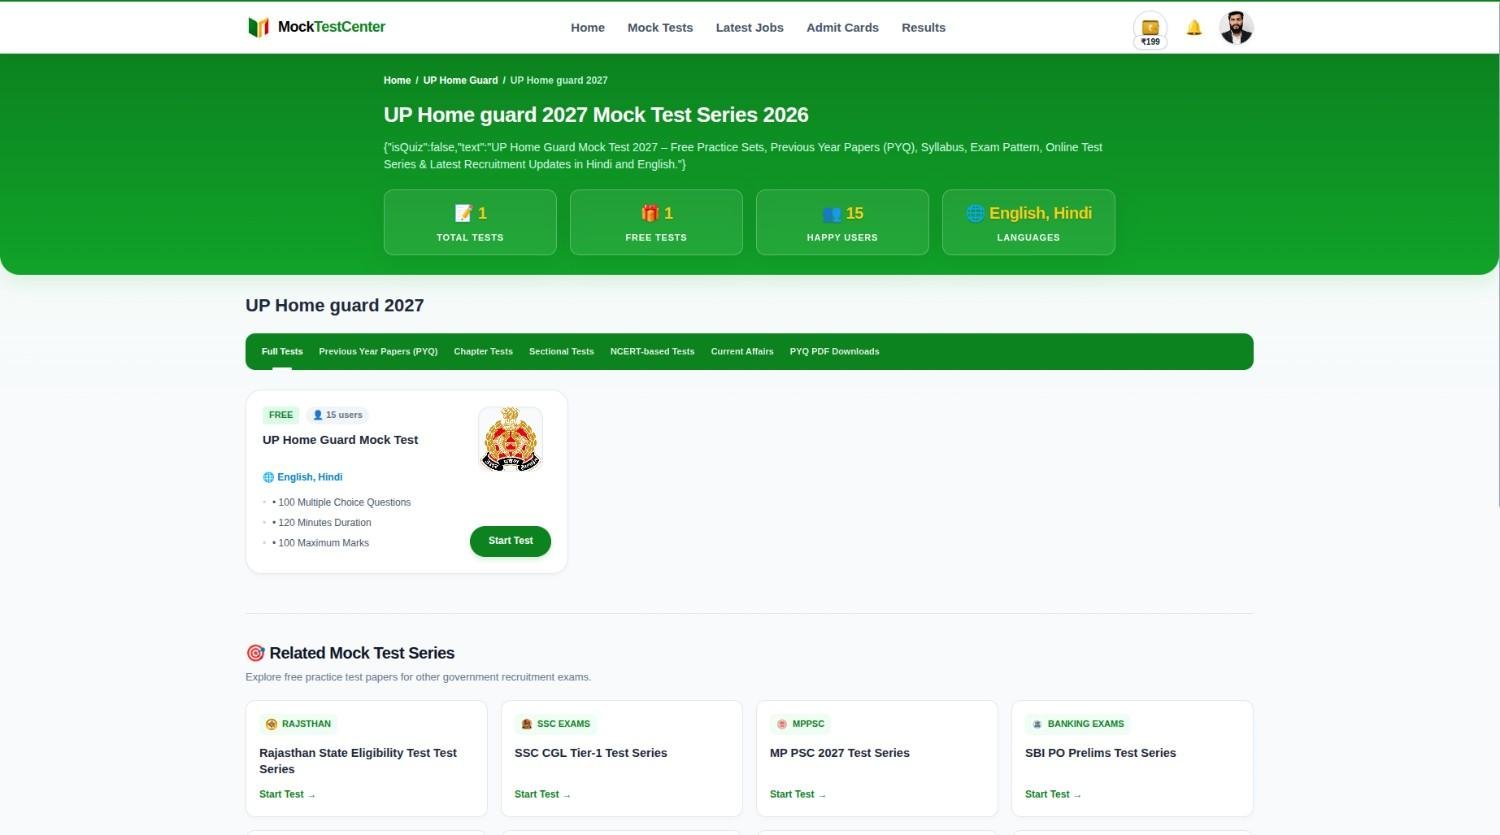The image size is (1500, 835).
Task: Click Home breadcrumb link
Action: point(397,80)
